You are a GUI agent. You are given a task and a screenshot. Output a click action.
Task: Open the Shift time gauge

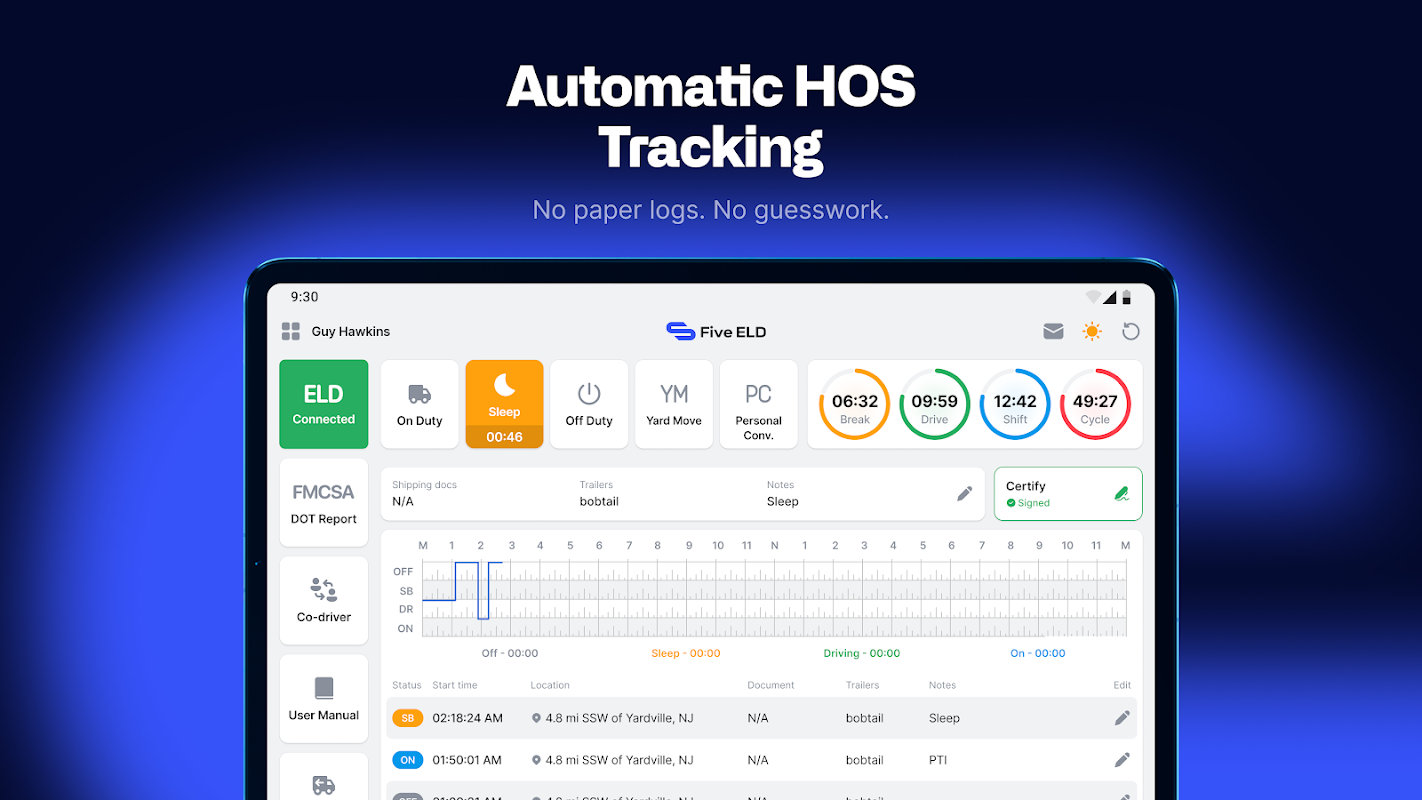1015,404
